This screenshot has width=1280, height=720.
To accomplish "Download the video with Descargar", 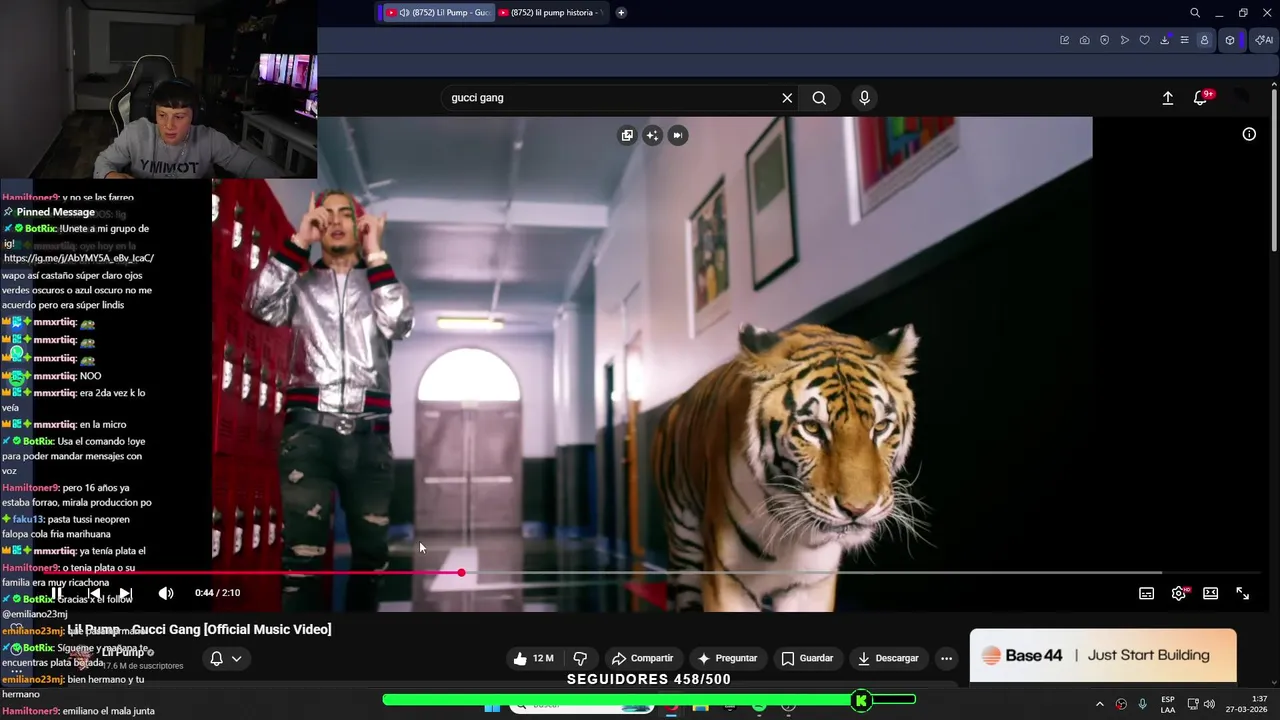I will click(889, 658).
